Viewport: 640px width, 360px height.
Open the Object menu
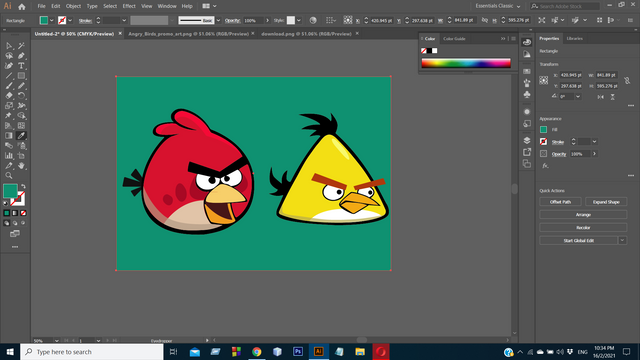(x=73, y=6)
